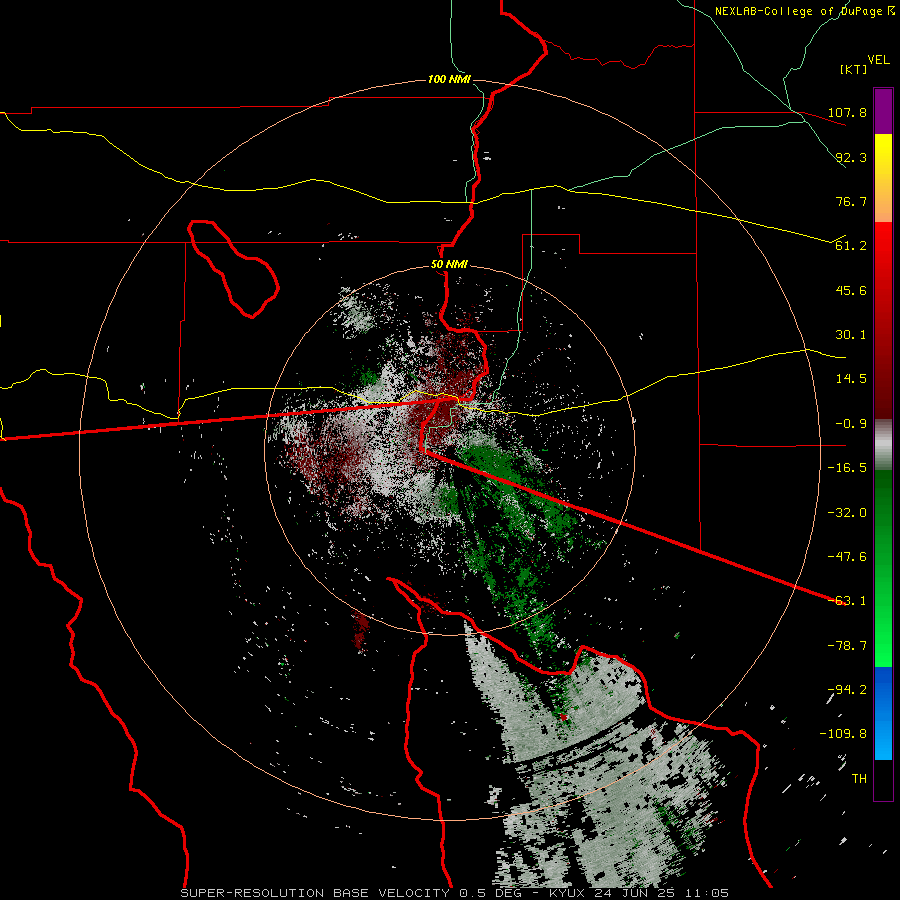The image size is (900, 900).
Task: Select the 107.8 velocity value
Action: [x=847, y=112]
